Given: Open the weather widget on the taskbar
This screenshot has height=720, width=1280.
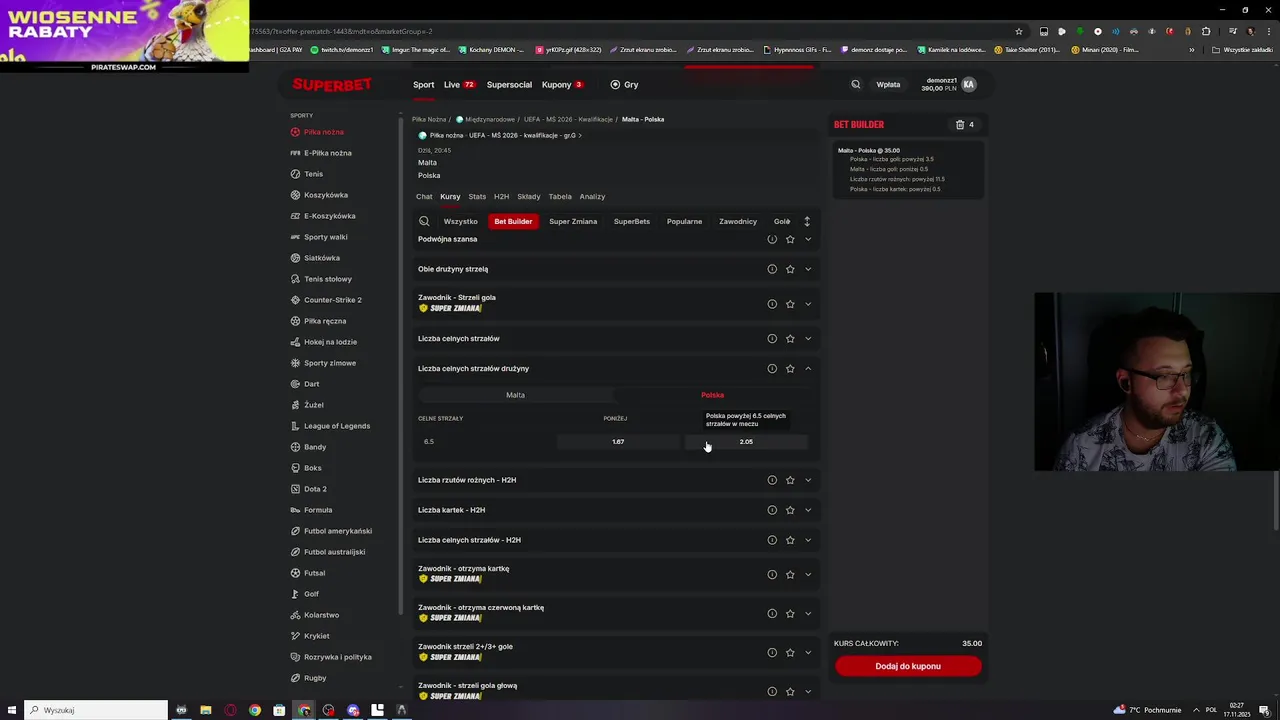Looking at the screenshot, I should point(1147,710).
